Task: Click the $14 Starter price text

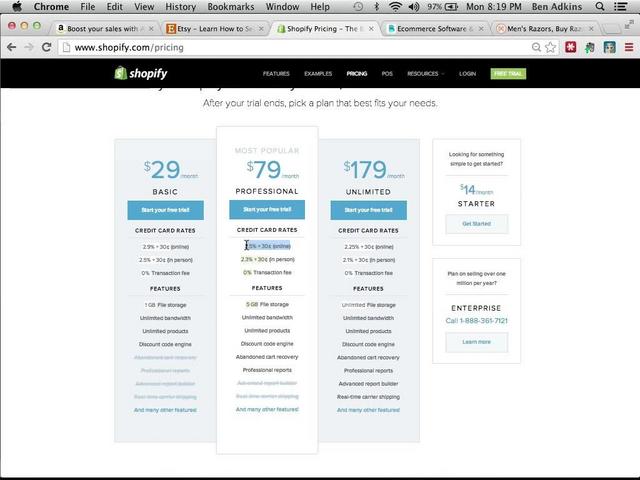Action: point(476,190)
